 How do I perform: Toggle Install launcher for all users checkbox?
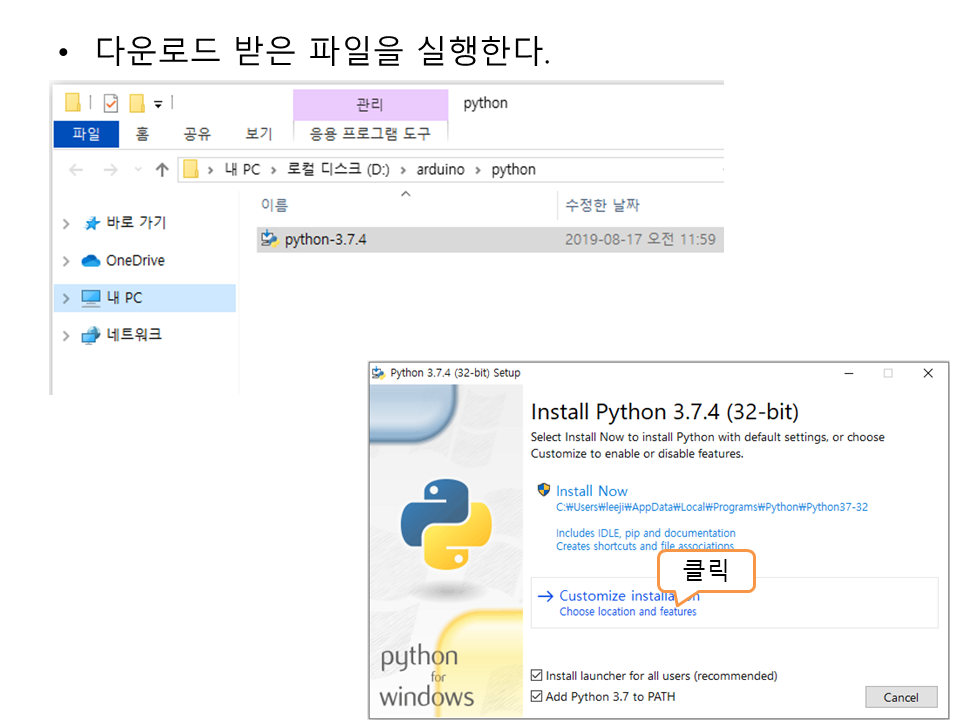click(x=537, y=676)
